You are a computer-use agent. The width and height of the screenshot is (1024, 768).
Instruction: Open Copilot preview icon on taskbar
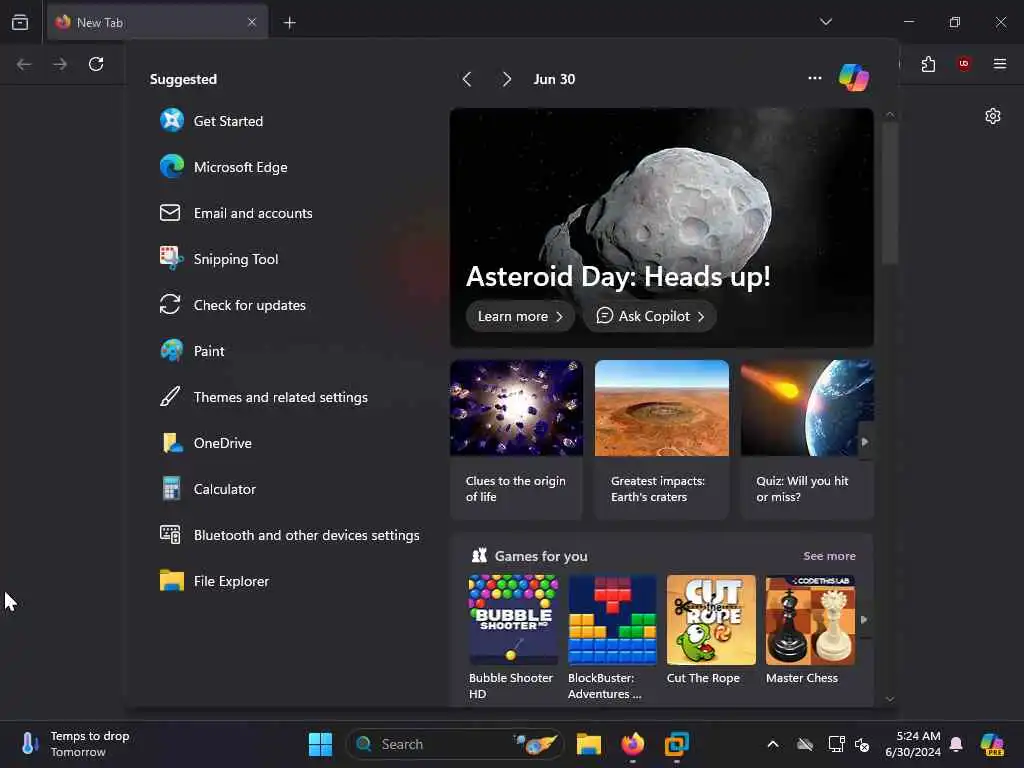click(x=992, y=744)
